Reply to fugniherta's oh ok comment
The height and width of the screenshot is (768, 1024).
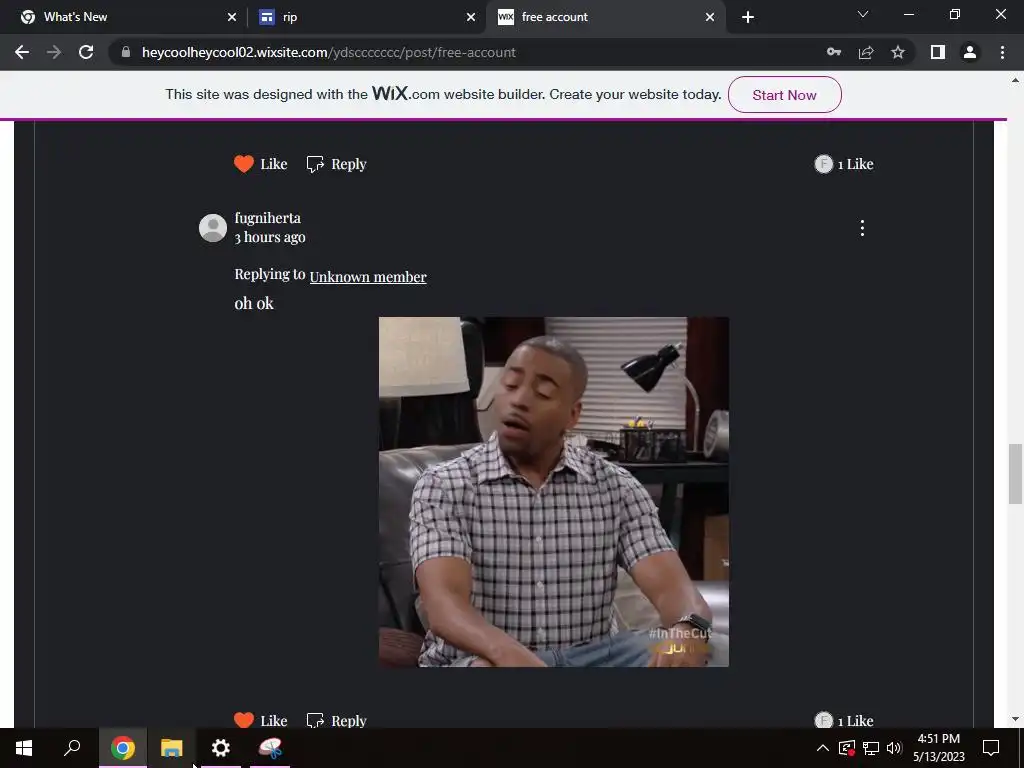[336, 720]
